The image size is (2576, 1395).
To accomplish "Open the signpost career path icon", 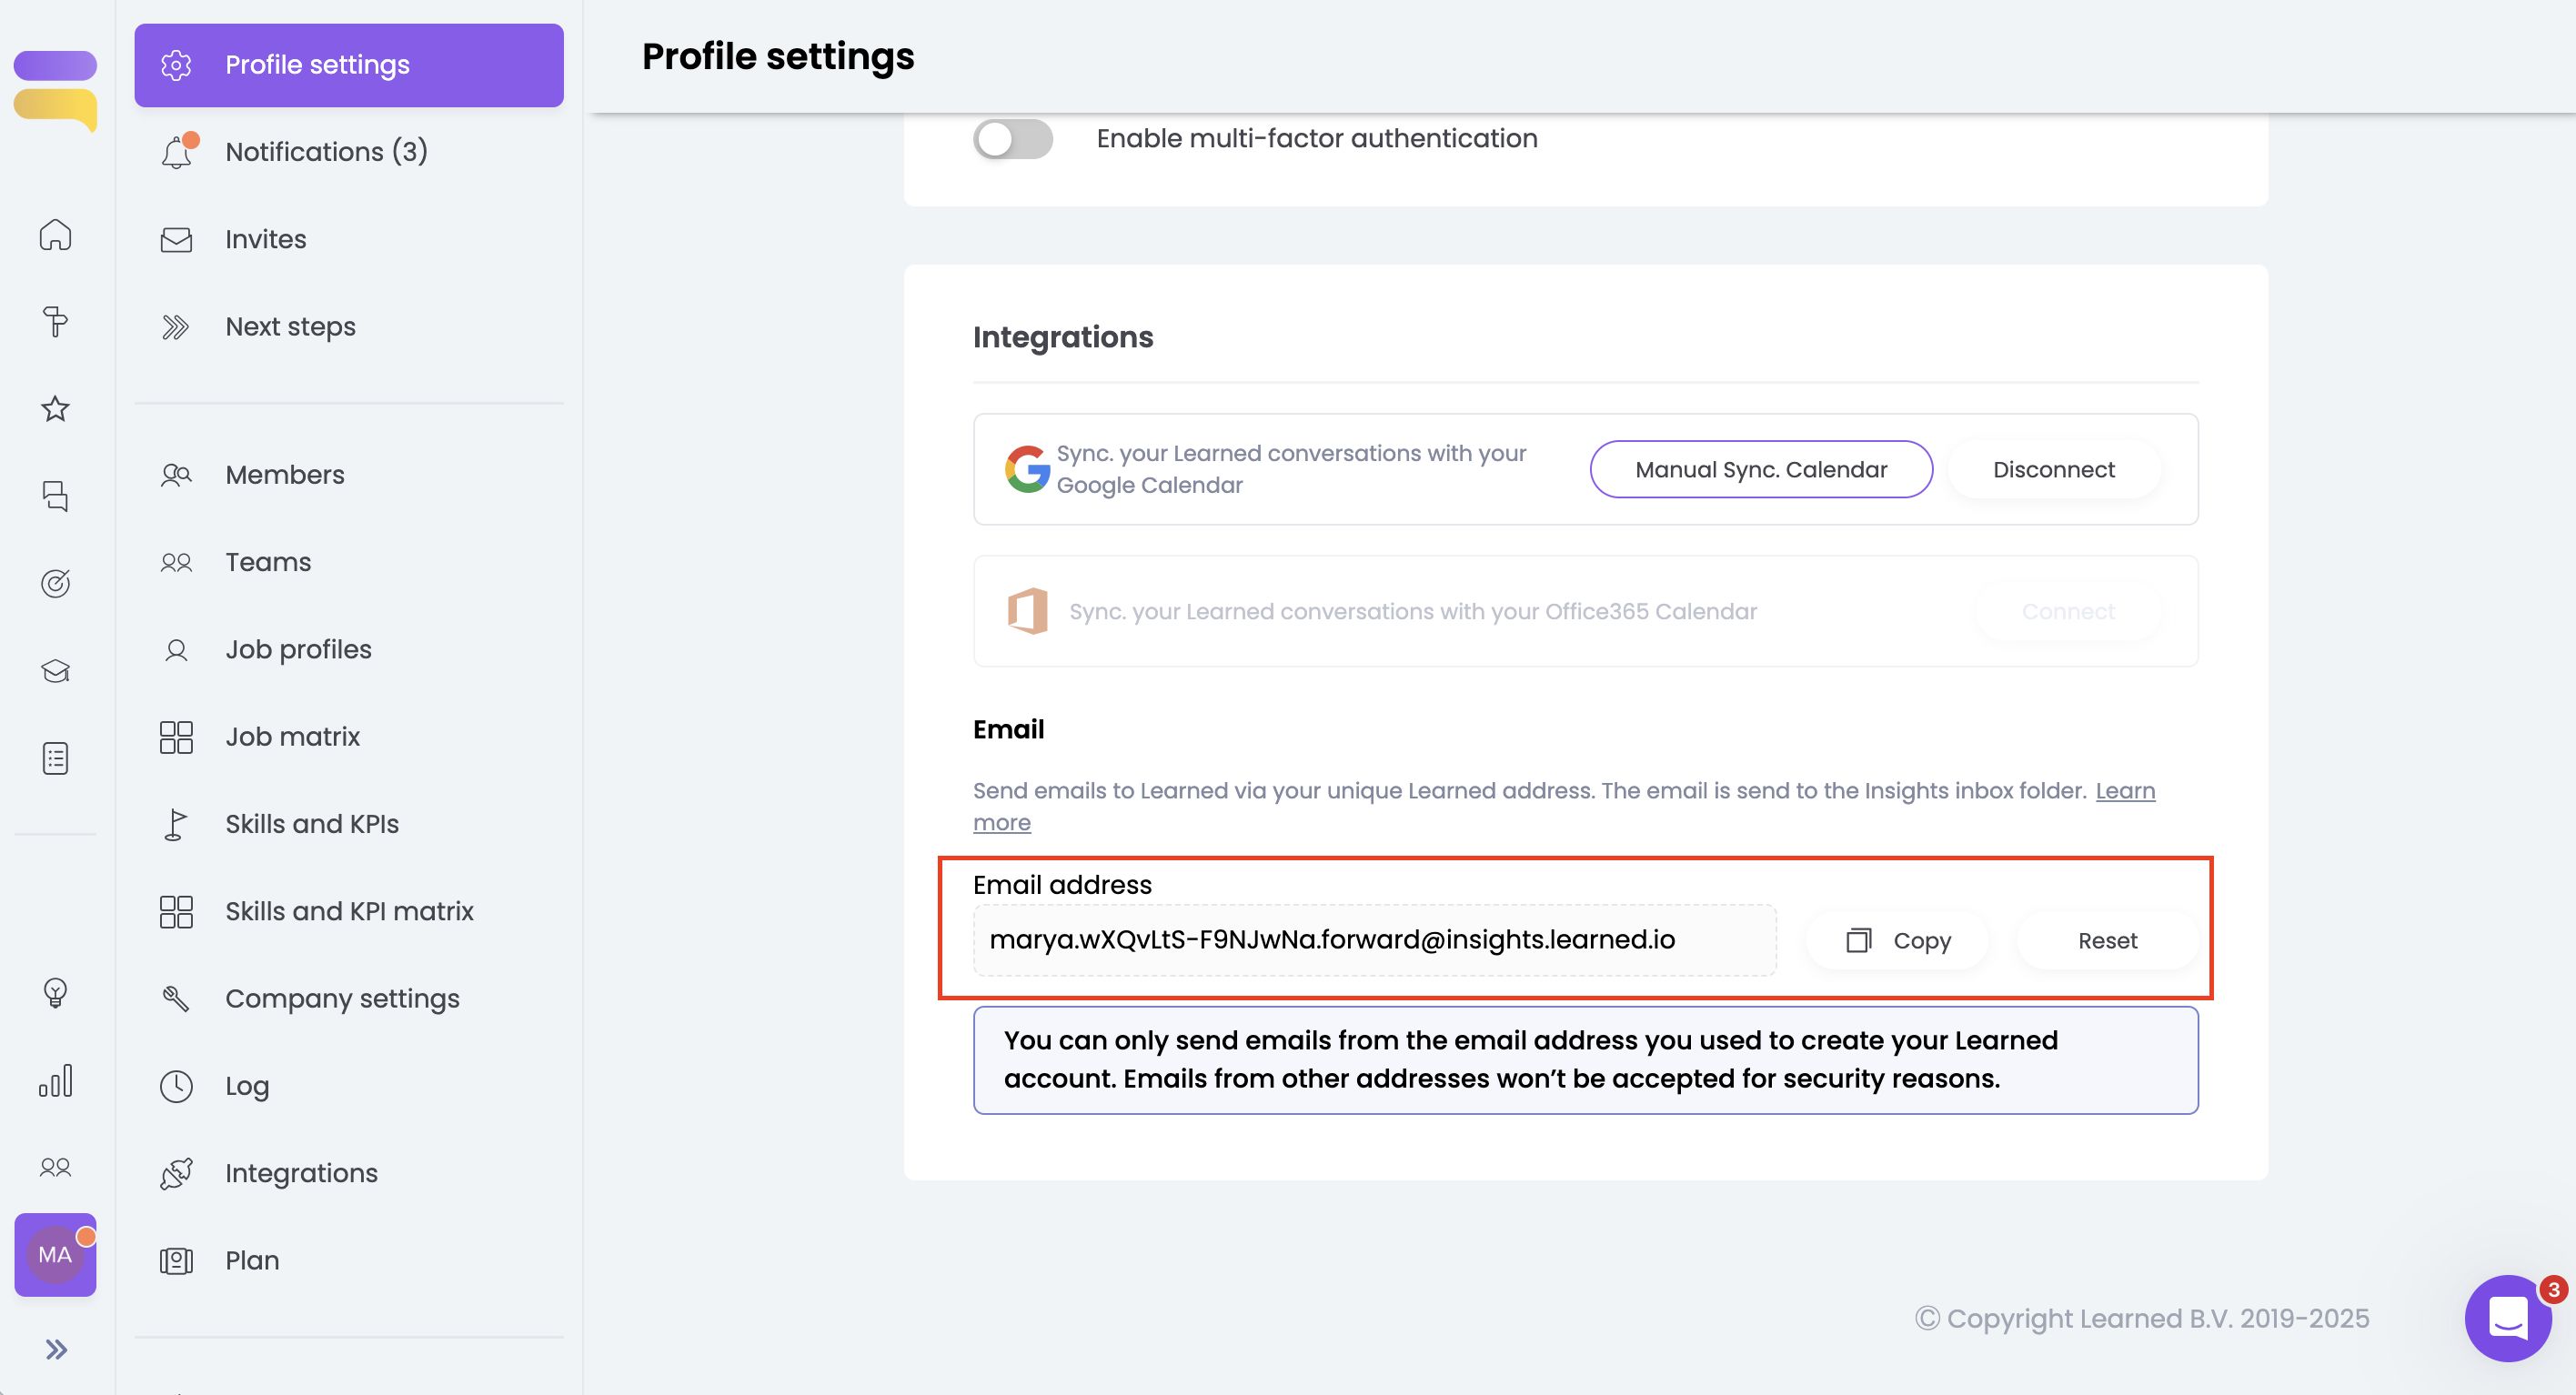I will 55,322.
